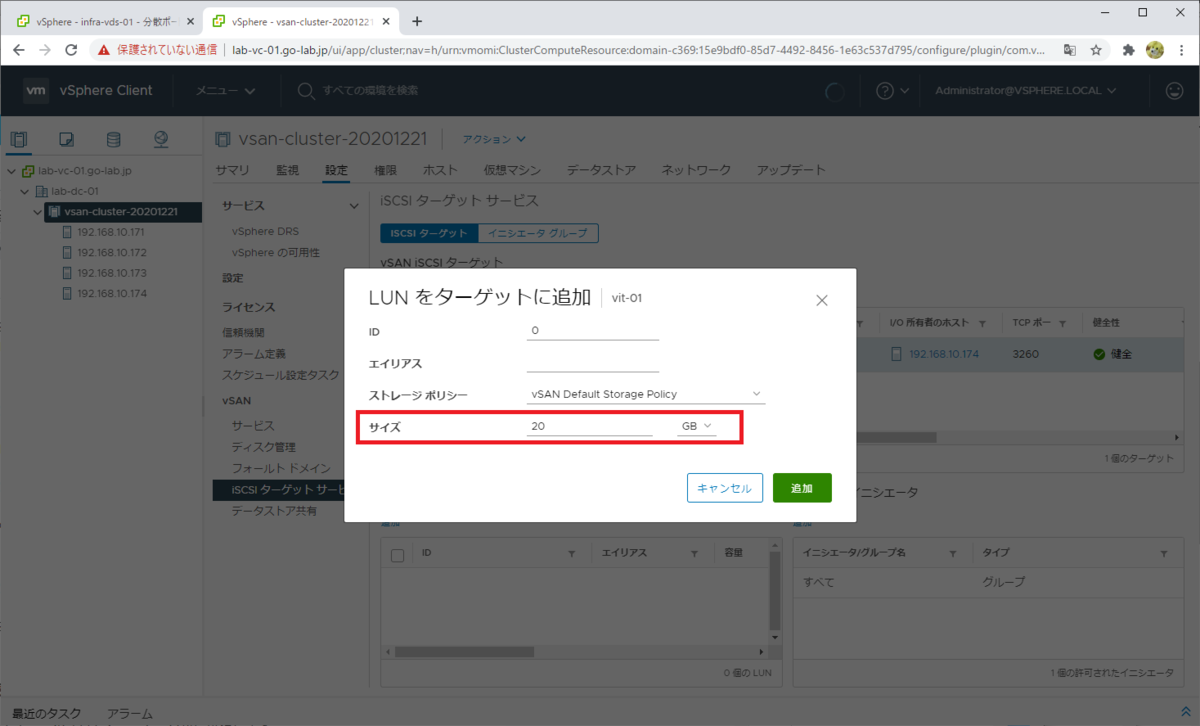Click the not-secure warning icon

tap(104, 49)
